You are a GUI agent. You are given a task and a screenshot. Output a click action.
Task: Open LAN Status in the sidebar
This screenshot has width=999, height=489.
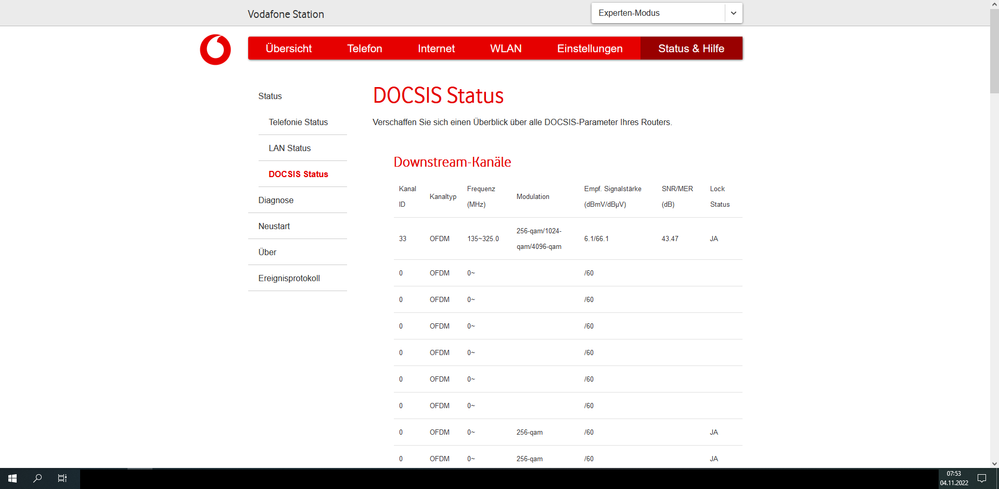pos(290,148)
